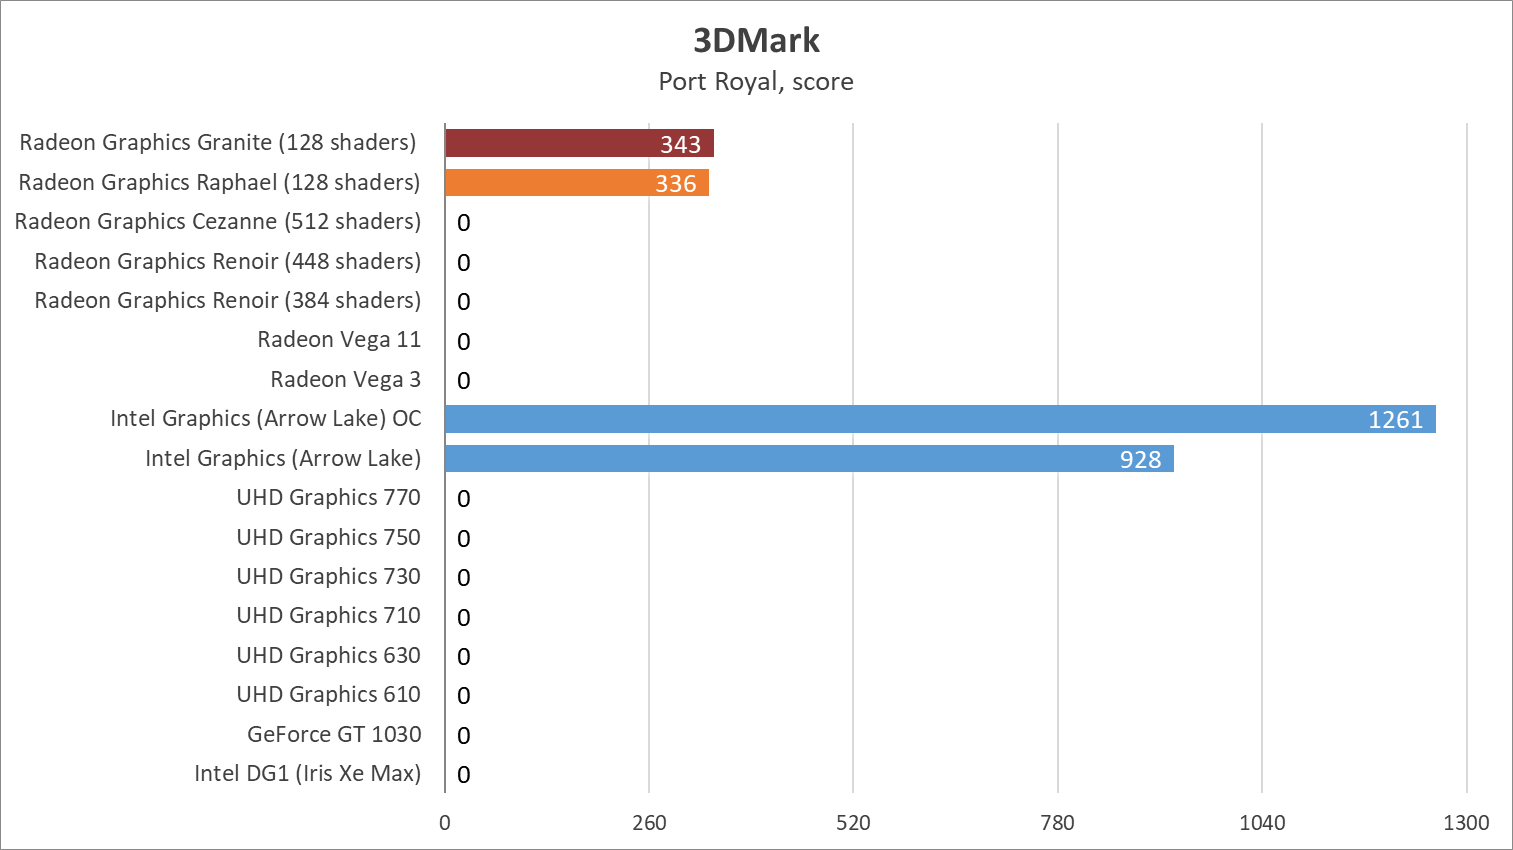Click the Radeon Vega 11 axis label

tap(339, 340)
